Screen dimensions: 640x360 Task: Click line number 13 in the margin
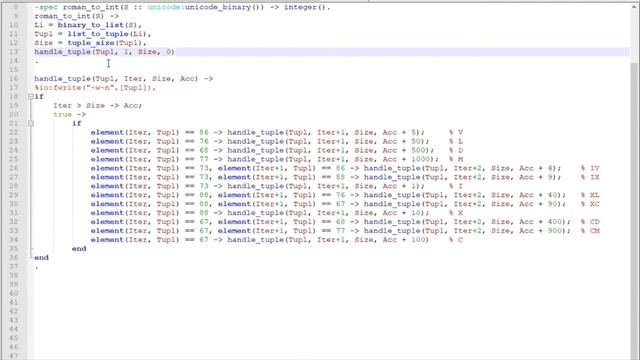tap(13, 52)
